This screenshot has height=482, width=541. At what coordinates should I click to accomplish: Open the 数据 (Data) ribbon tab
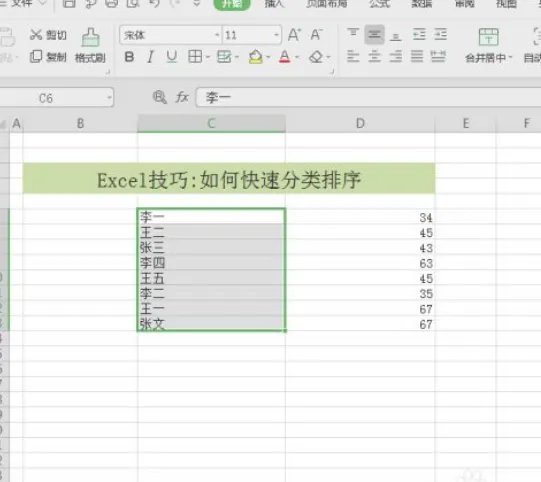[422, 3]
